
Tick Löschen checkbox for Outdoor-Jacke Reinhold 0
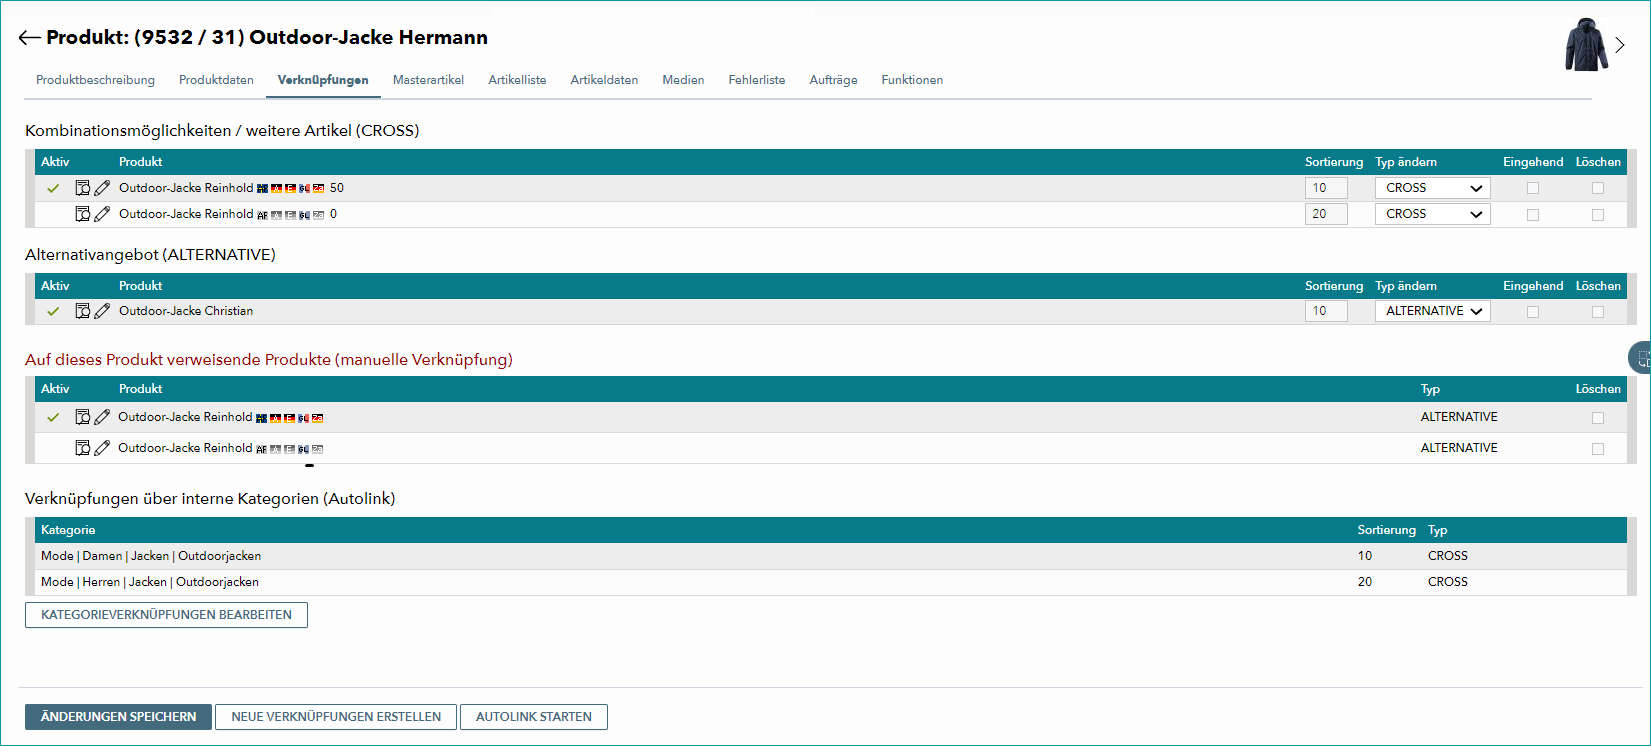click(1598, 215)
